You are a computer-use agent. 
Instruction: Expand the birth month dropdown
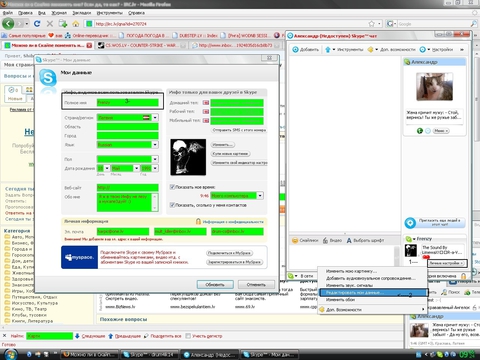[137, 168]
